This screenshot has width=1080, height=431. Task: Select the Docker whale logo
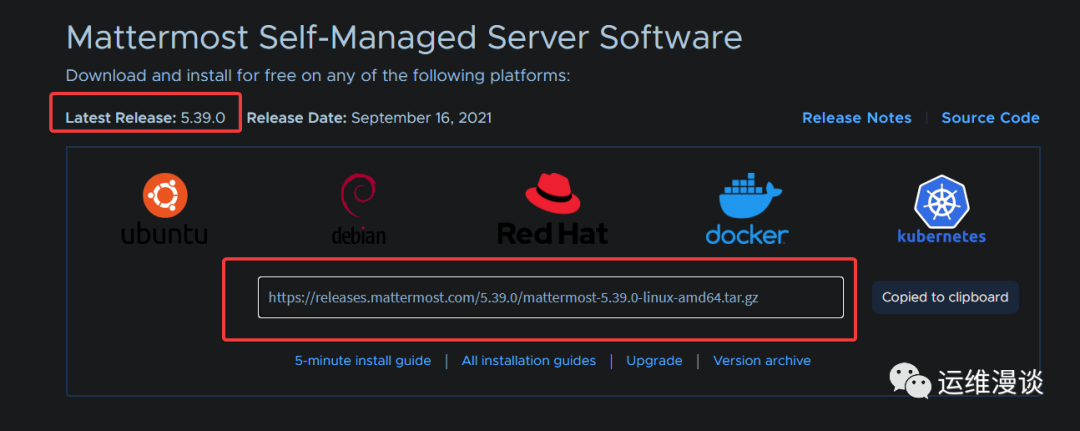pyautogui.click(x=746, y=209)
